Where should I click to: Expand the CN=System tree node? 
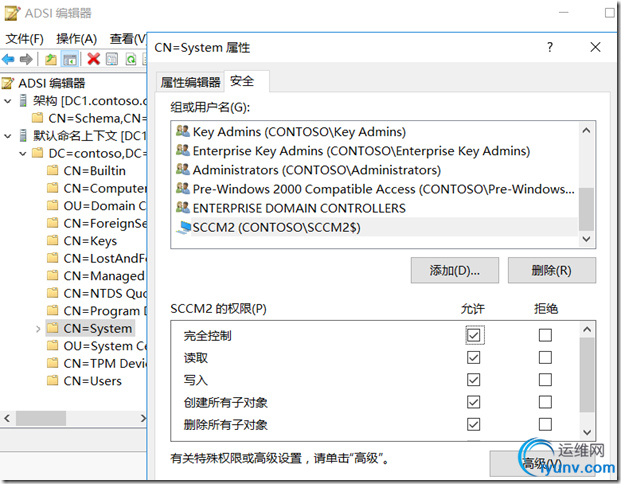coord(38,329)
